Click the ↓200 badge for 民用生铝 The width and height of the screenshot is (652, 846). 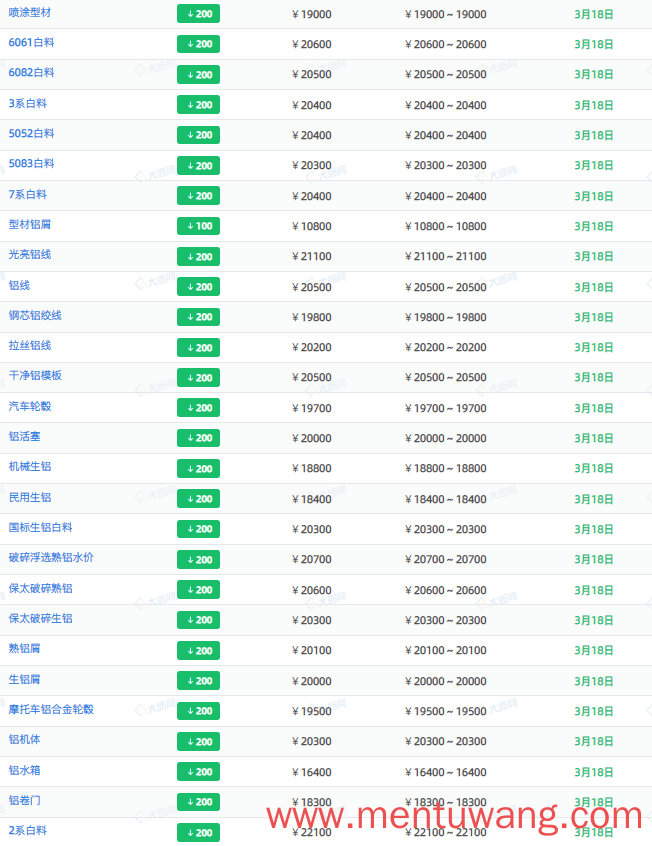click(198, 499)
